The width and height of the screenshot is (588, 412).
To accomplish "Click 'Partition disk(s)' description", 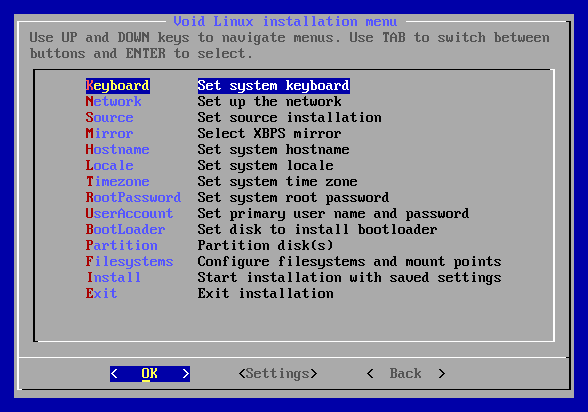I will (x=266, y=246).
